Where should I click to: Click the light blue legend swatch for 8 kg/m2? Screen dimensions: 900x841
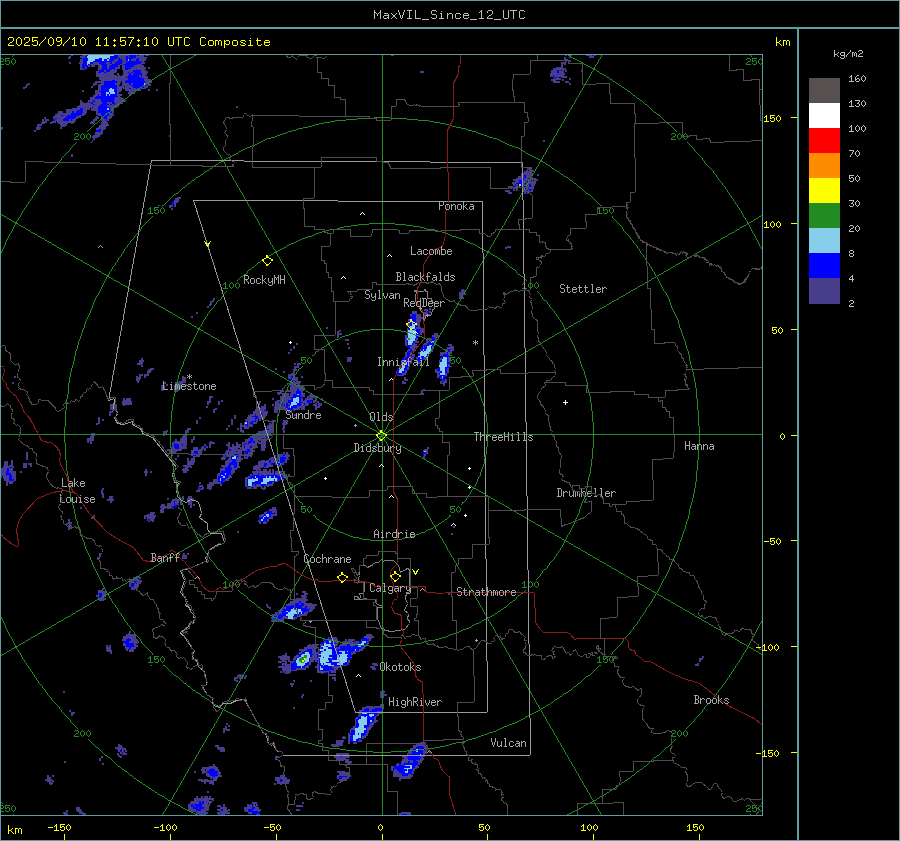point(824,241)
